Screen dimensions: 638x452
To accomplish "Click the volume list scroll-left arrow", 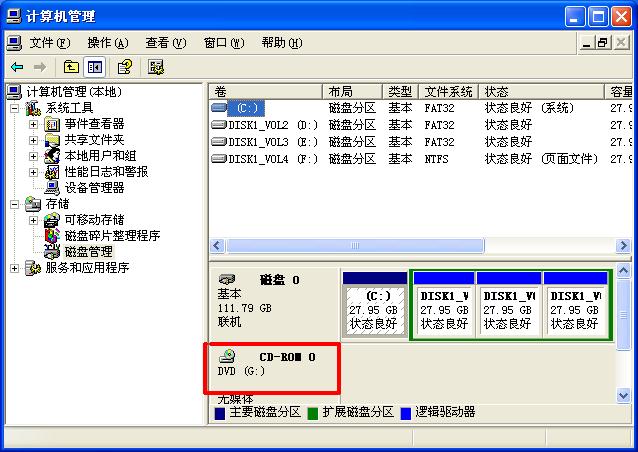I will click(x=217, y=245).
